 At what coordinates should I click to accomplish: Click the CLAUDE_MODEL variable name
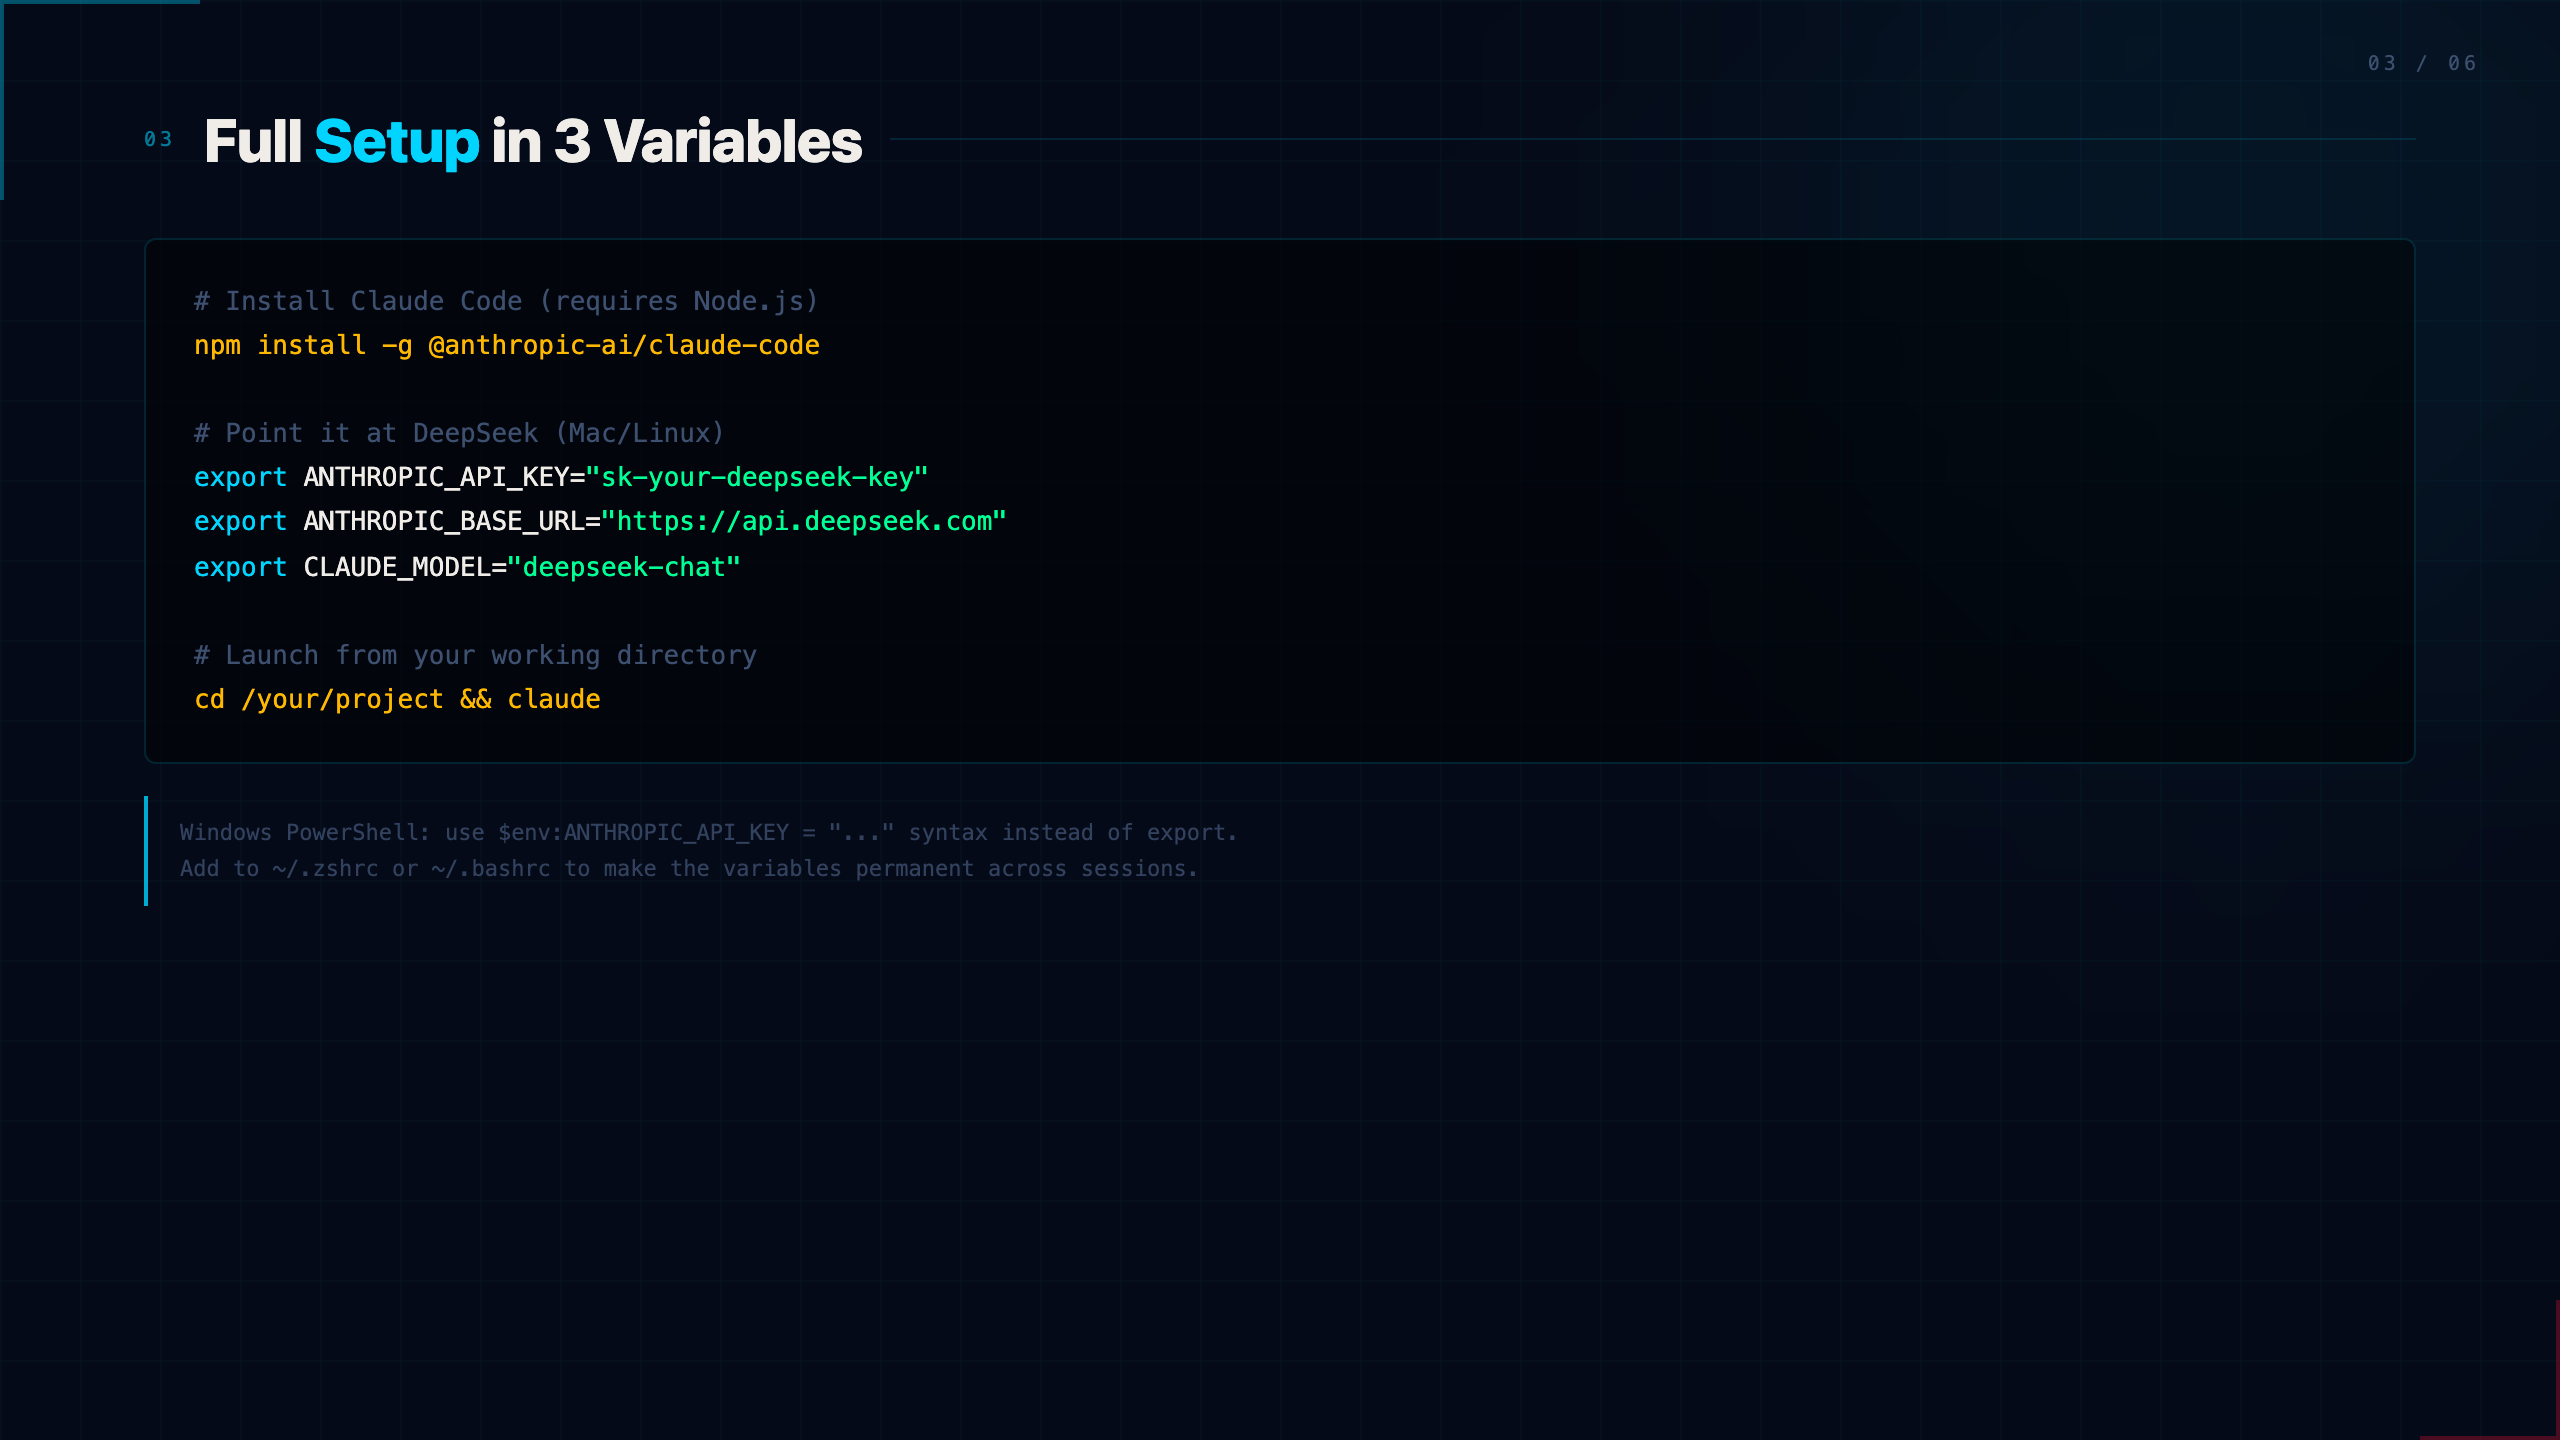[397, 567]
